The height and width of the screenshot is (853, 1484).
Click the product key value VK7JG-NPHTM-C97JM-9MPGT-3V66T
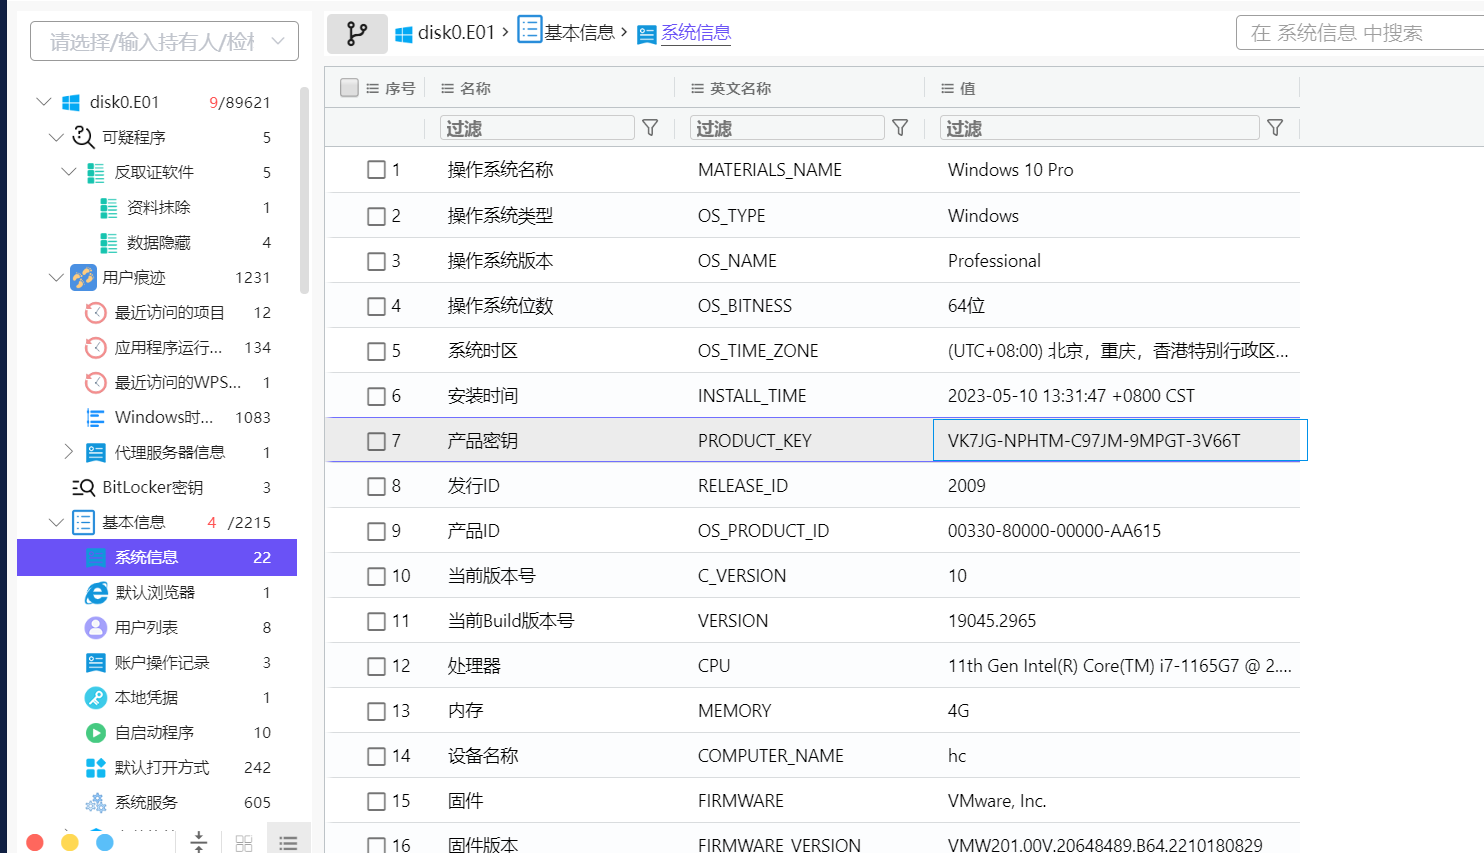[1094, 441]
